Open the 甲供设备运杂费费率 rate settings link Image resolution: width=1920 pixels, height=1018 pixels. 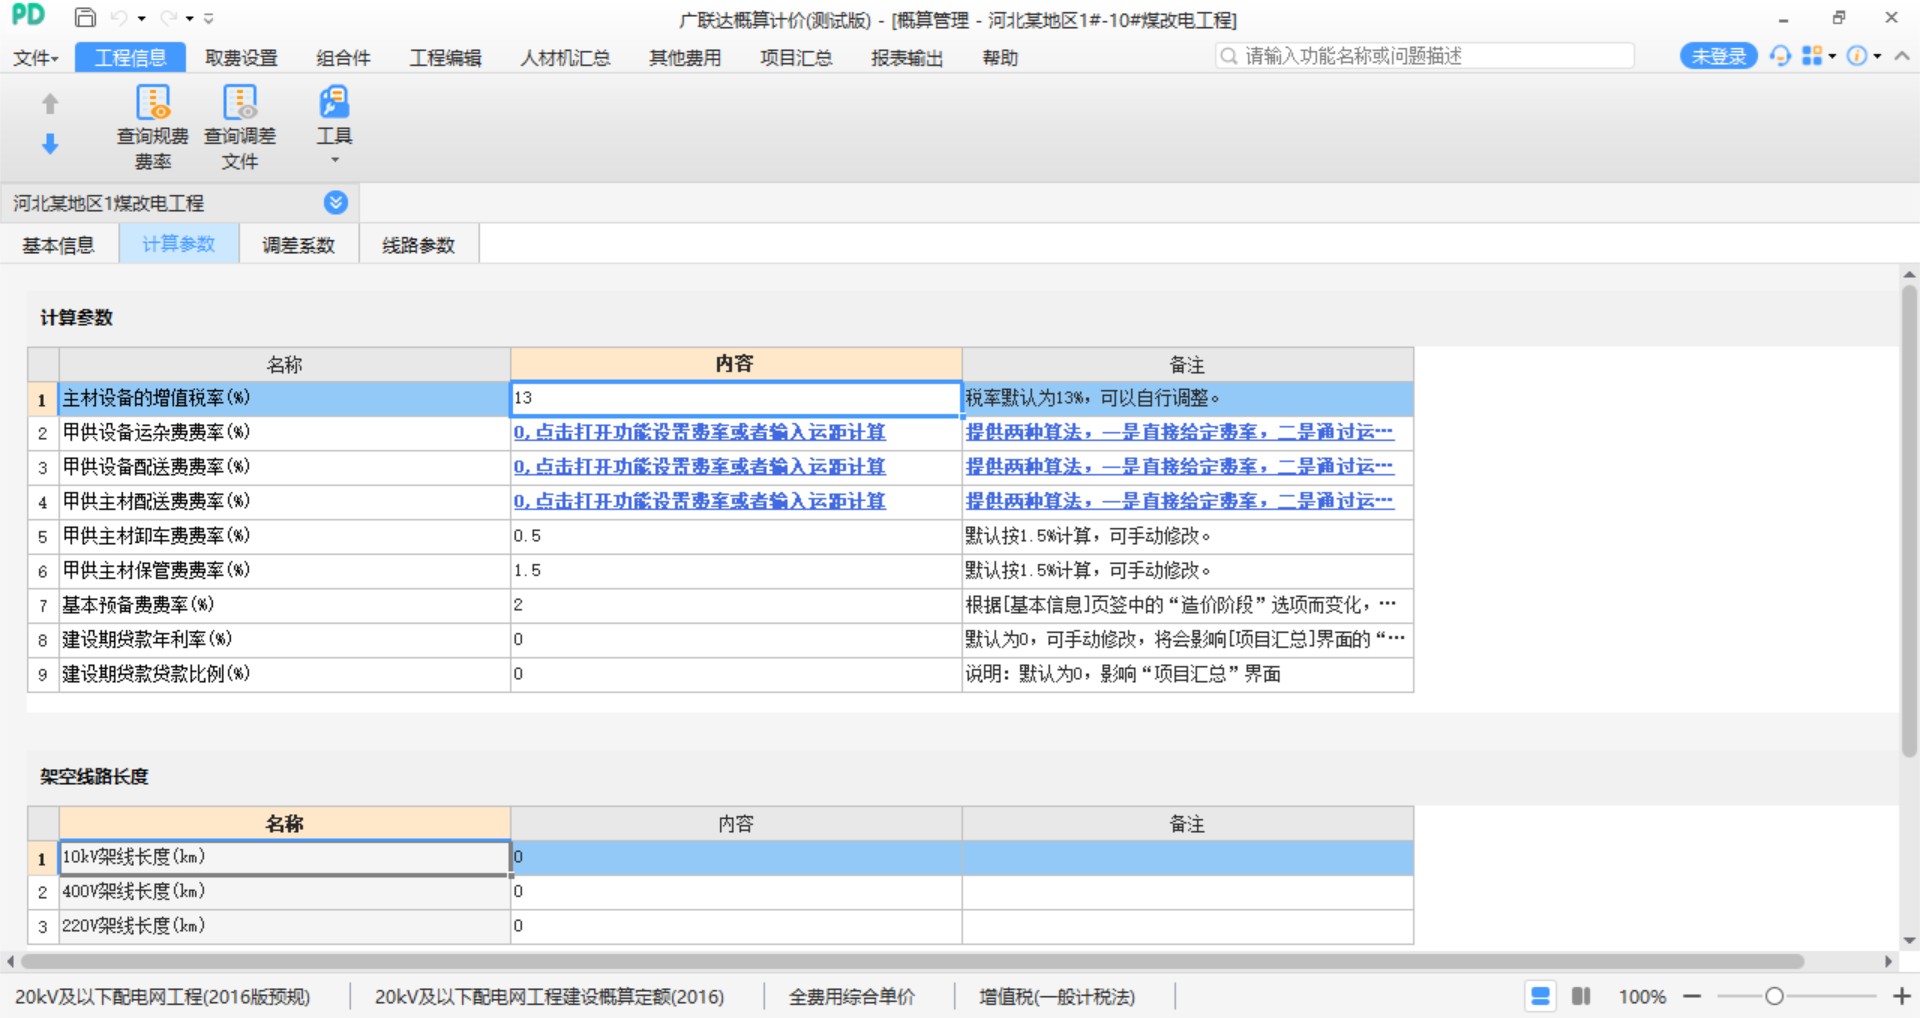point(699,432)
